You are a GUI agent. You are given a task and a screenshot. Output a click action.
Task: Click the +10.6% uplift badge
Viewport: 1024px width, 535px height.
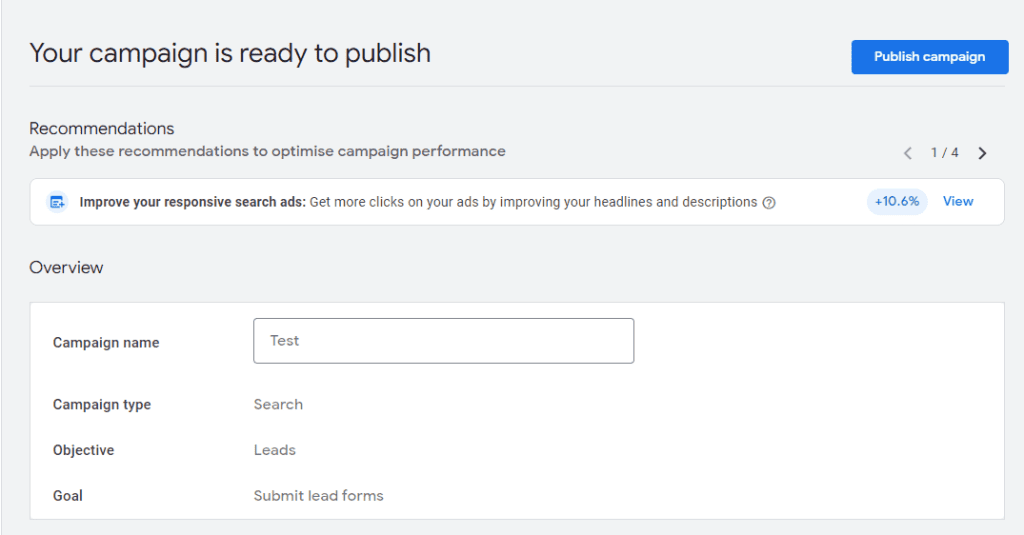point(897,202)
